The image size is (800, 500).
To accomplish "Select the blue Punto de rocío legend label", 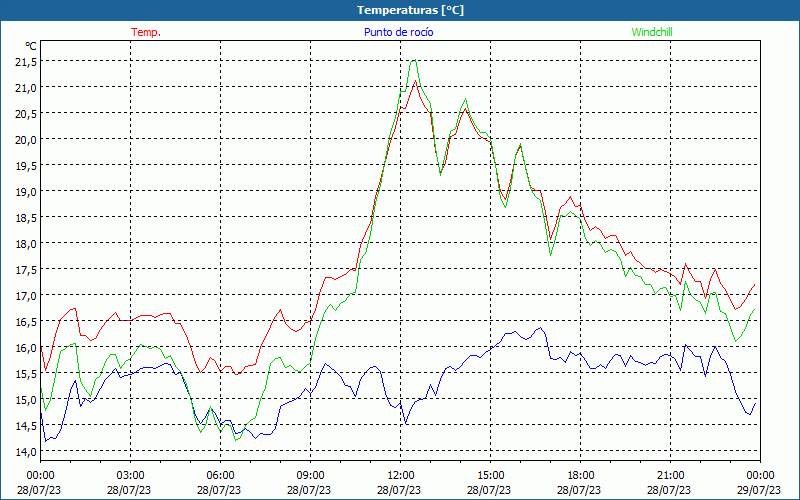I will click(398, 32).
